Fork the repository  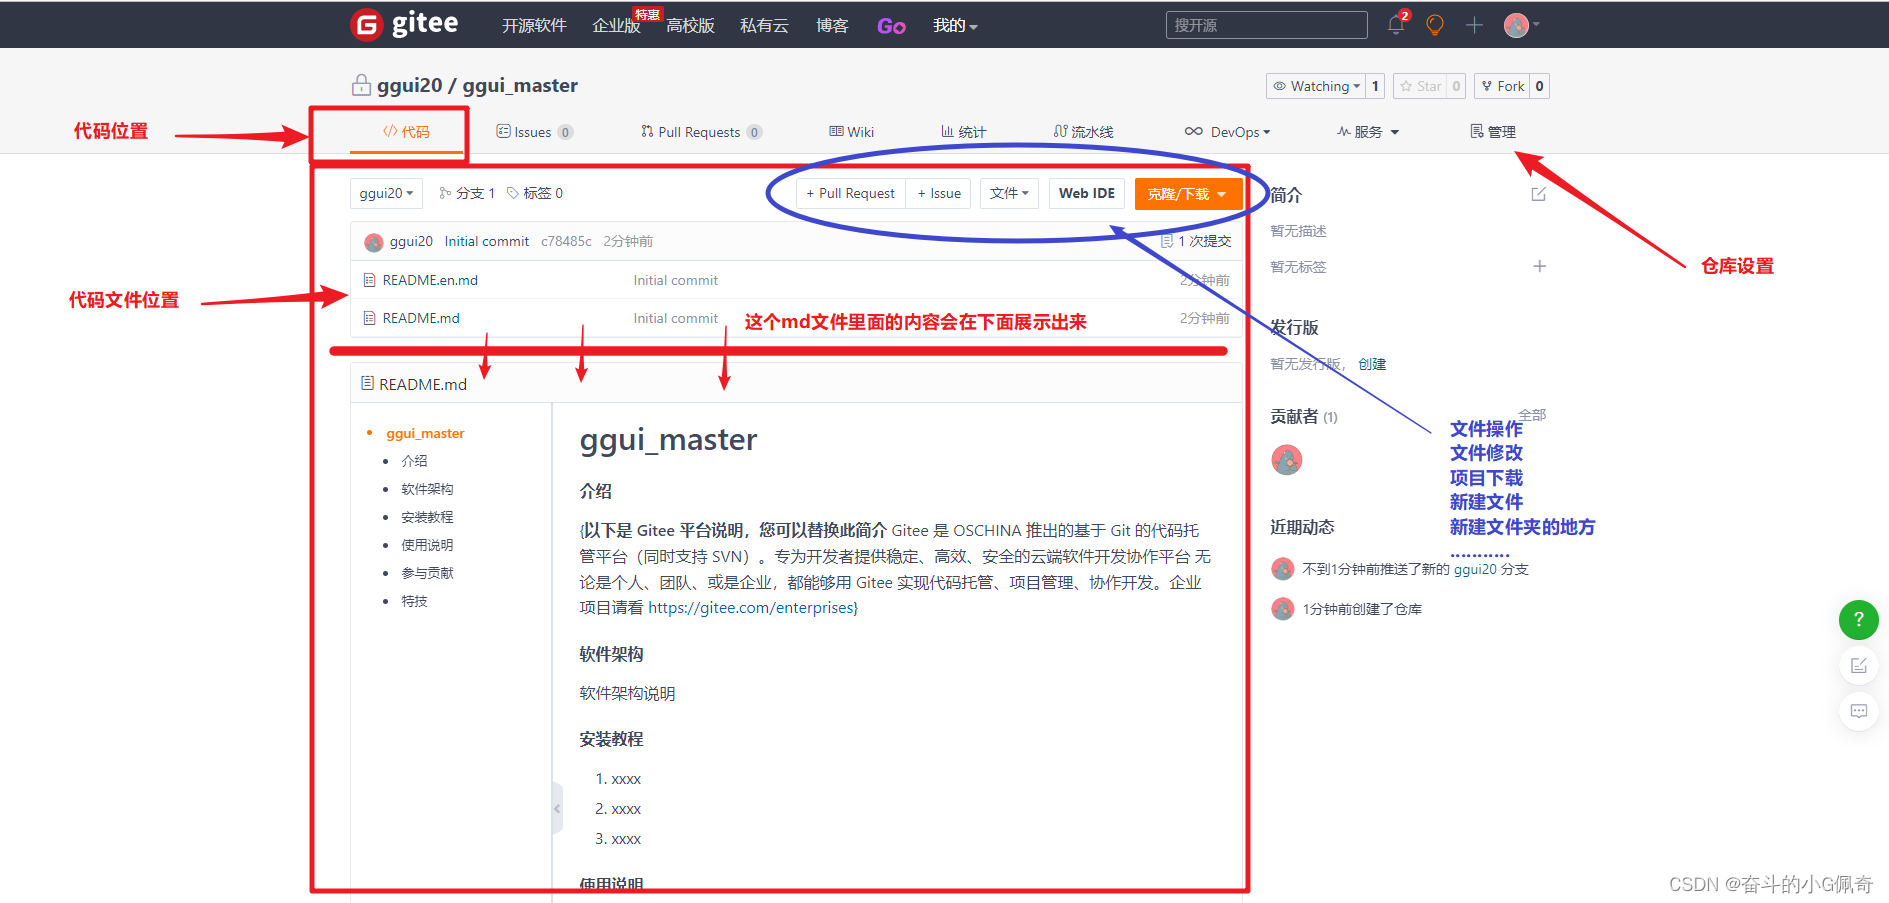(1503, 86)
